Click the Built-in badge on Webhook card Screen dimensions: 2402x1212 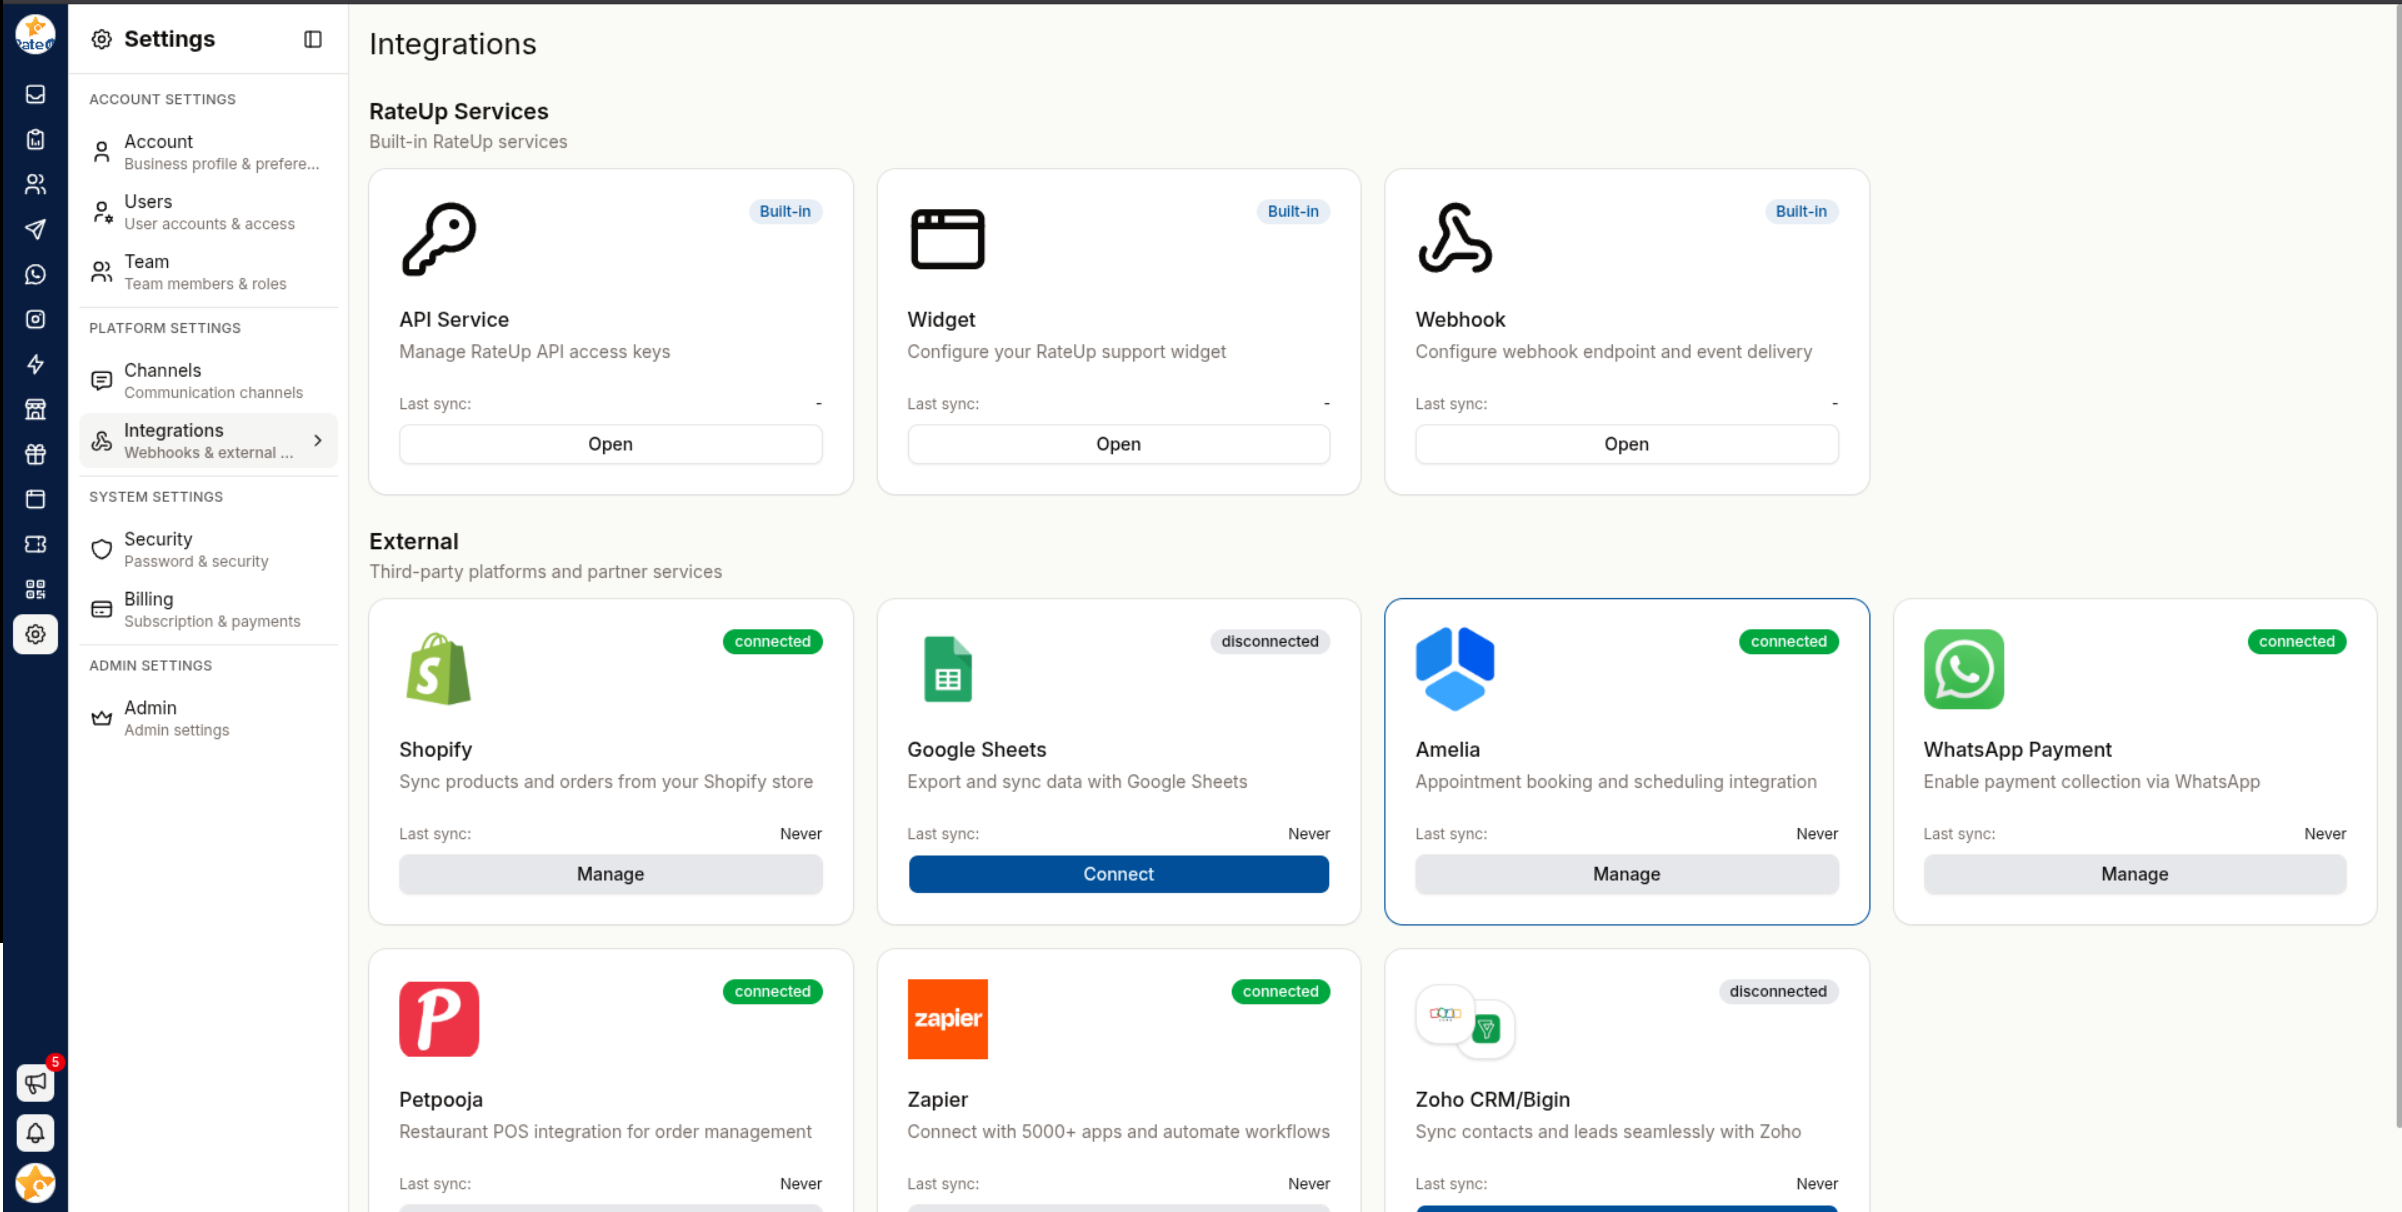pos(1800,211)
